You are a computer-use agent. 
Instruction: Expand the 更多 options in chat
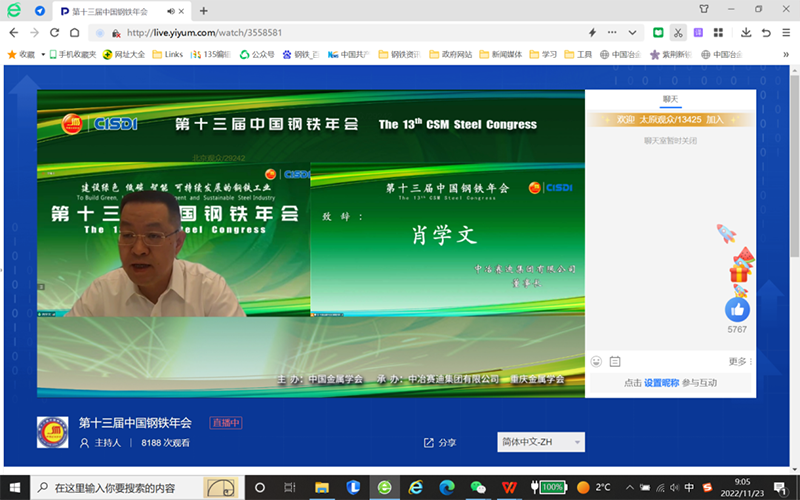click(740, 361)
